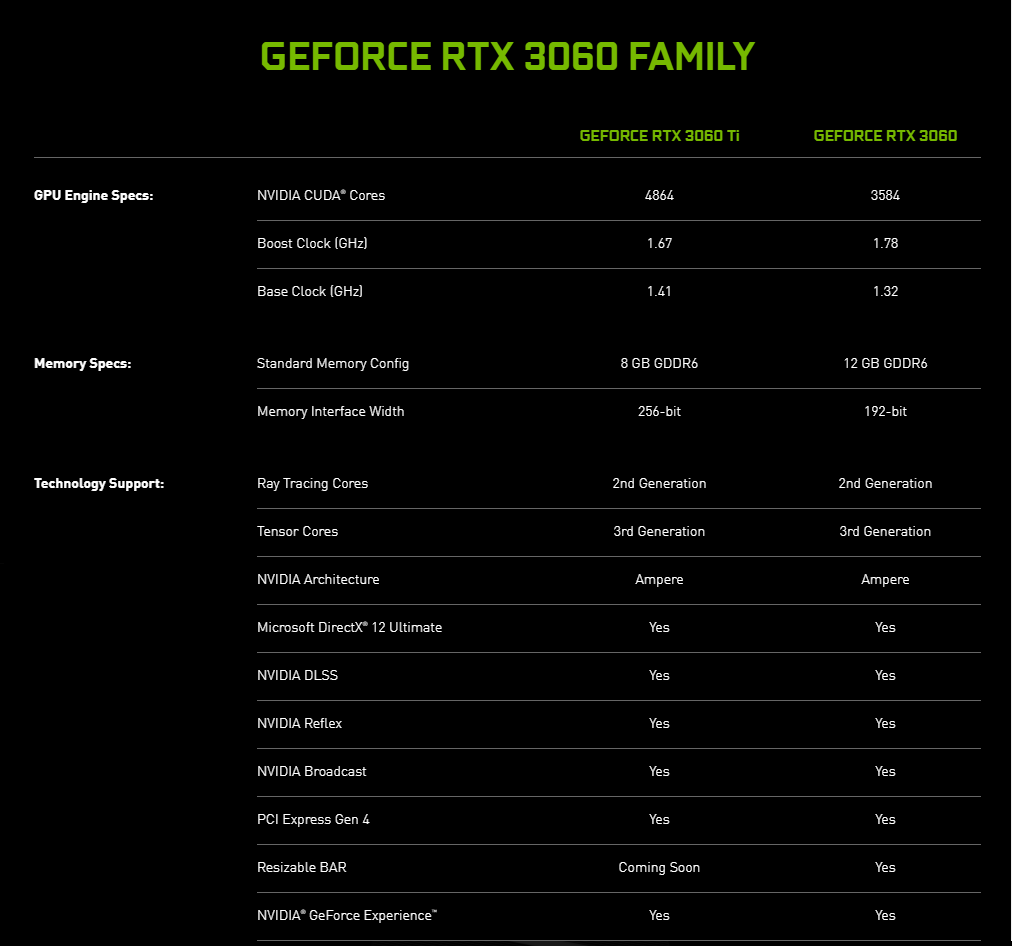Viewport: 1012px width, 946px height.
Task: Click the GPU Engine Specs section label
Action: pyautogui.click(x=93, y=196)
